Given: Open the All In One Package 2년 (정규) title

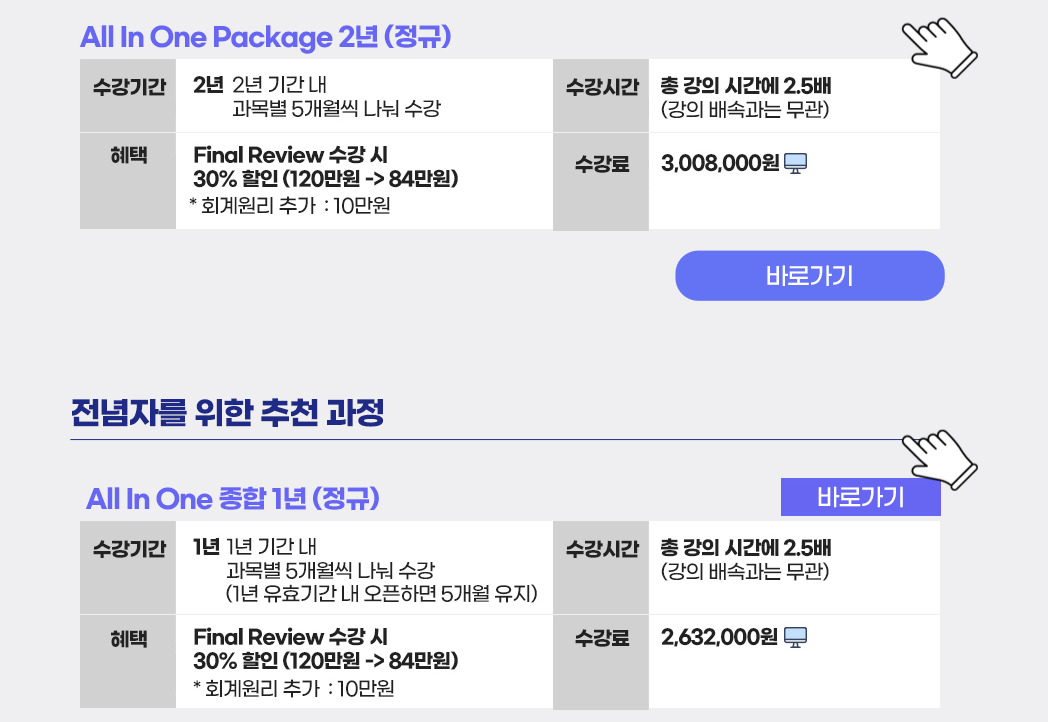Looking at the screenshot, I should coord(265,37).
